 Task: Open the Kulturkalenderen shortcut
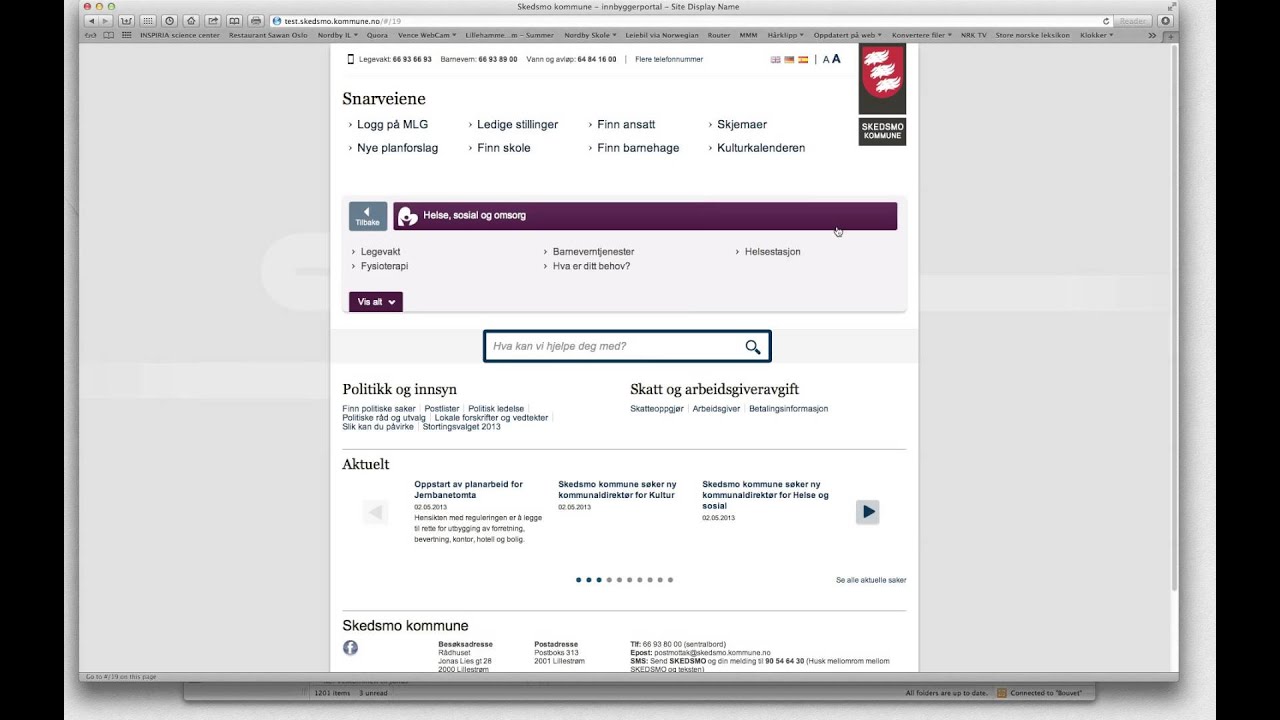[761, 148]
